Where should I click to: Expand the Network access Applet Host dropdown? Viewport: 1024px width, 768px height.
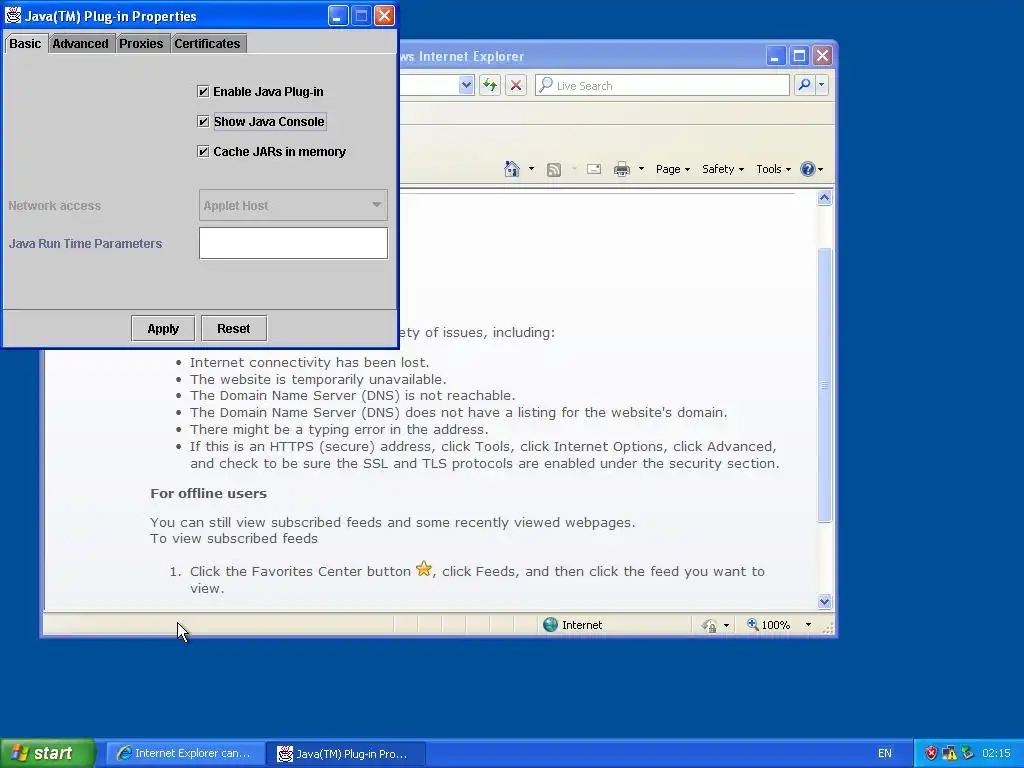coord(293,205)
